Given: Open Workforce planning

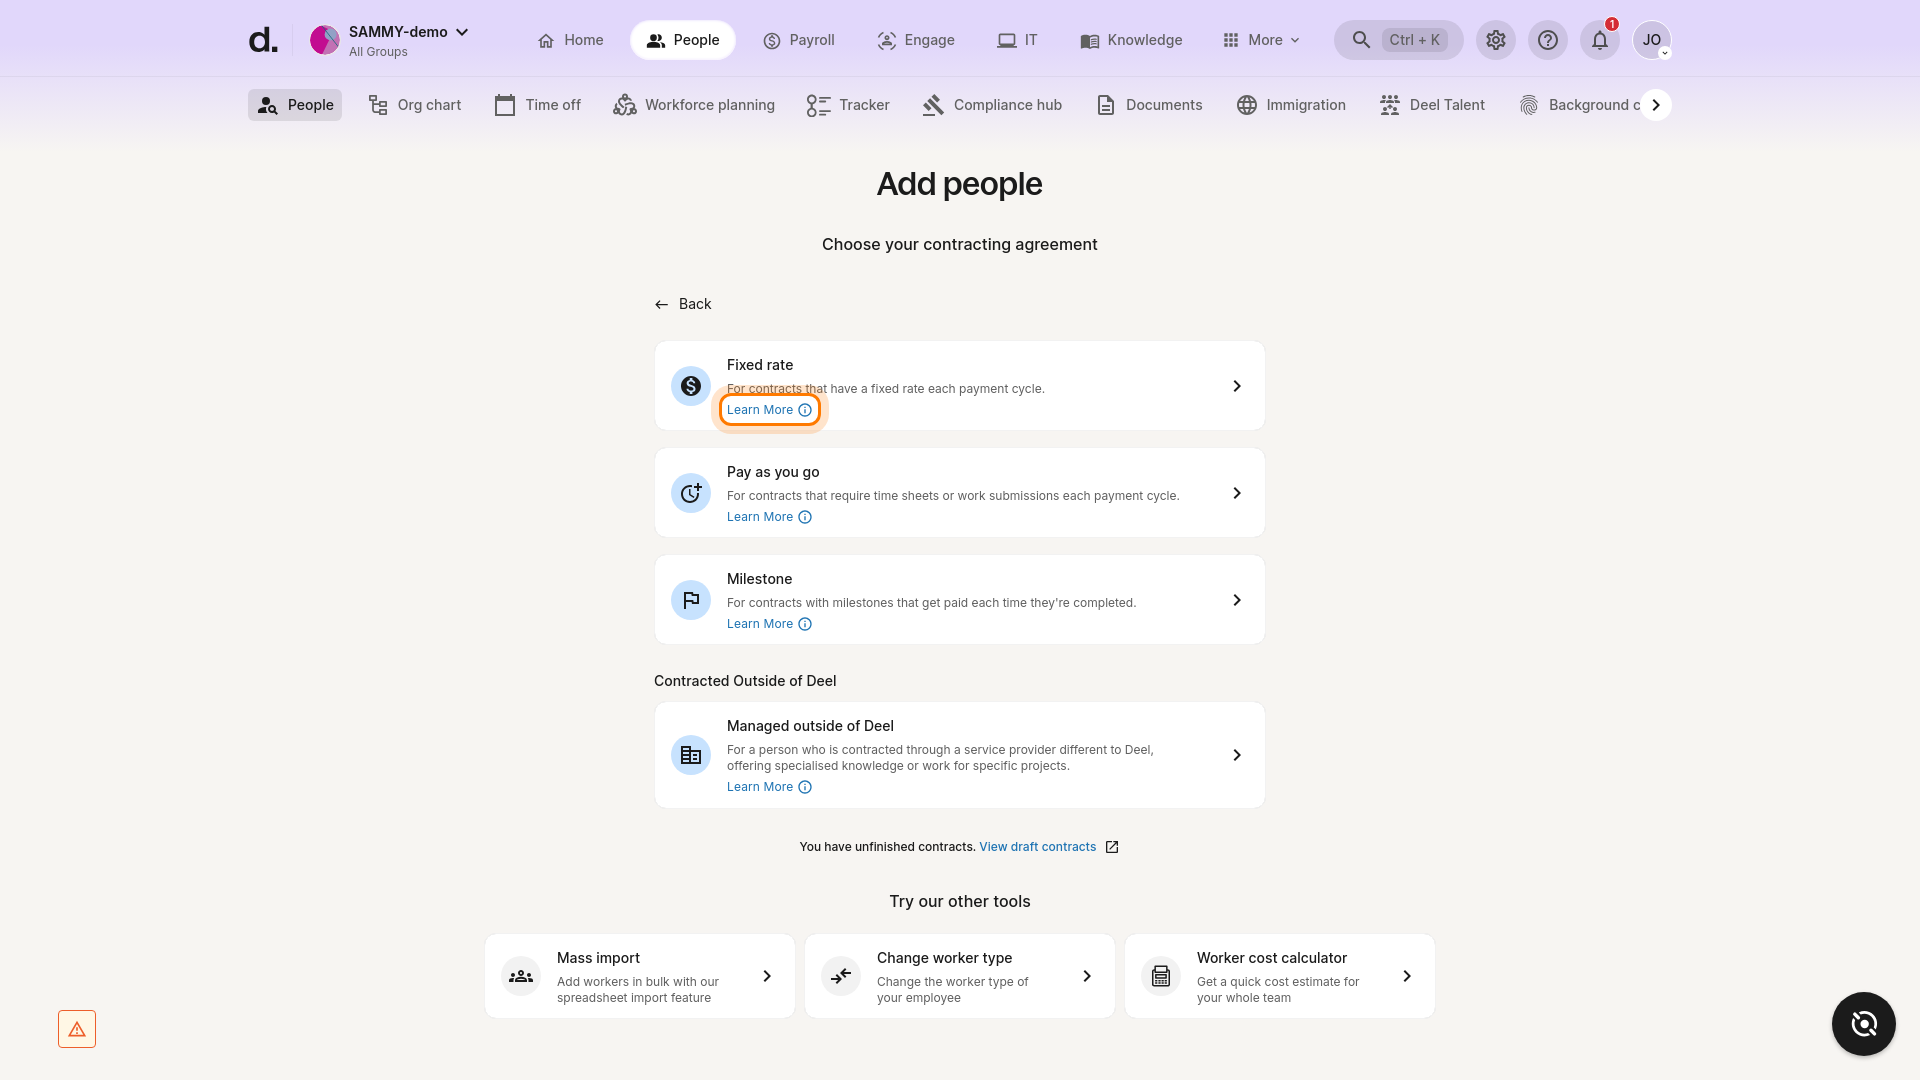Looking at the screenshot, I should click(x=694, y=105).
